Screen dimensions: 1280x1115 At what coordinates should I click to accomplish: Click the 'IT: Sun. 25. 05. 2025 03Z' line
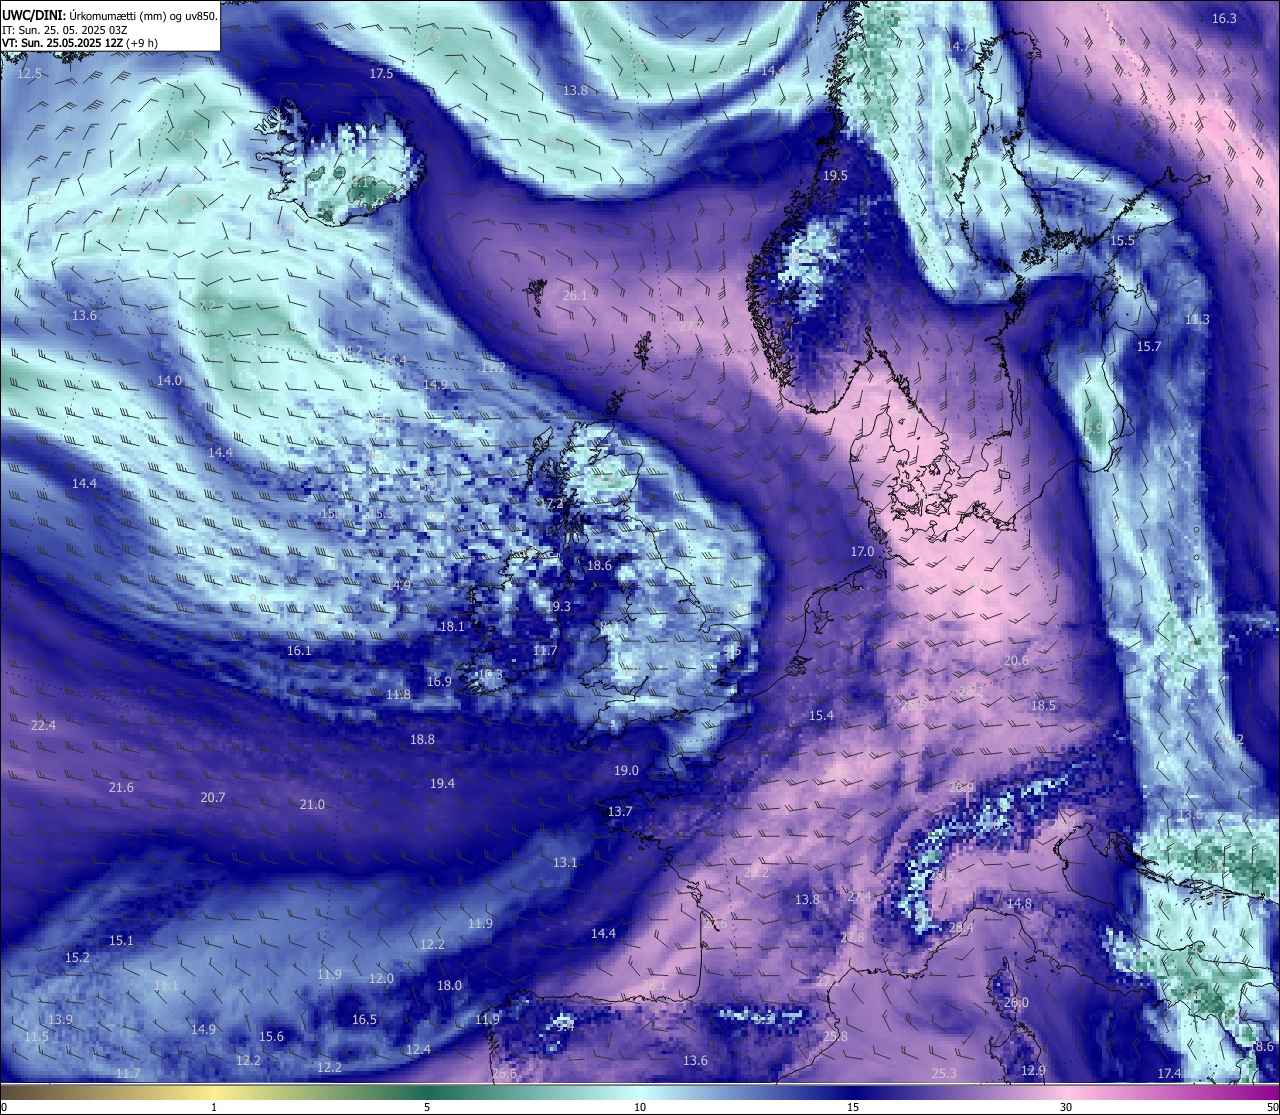click(64, 30)
